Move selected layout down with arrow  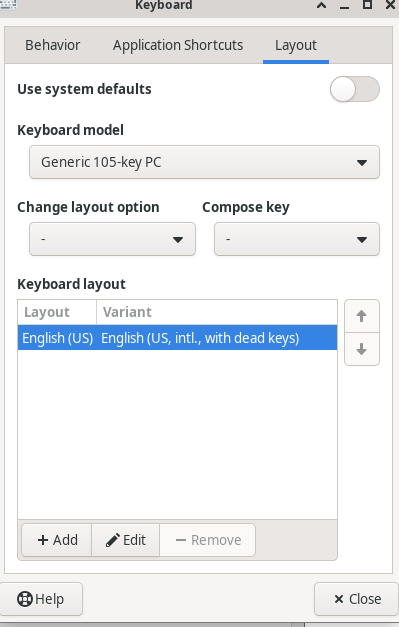(361, 349)
